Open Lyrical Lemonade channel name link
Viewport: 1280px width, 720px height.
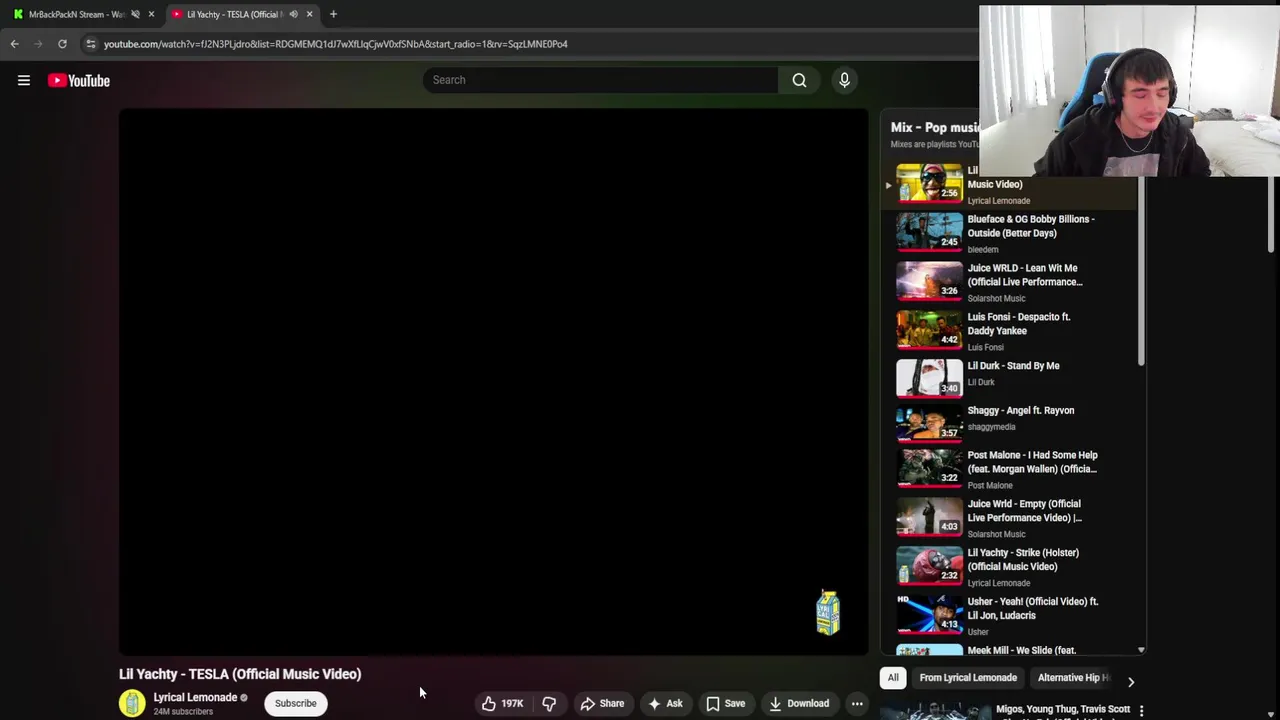click(x=195, y=698)
